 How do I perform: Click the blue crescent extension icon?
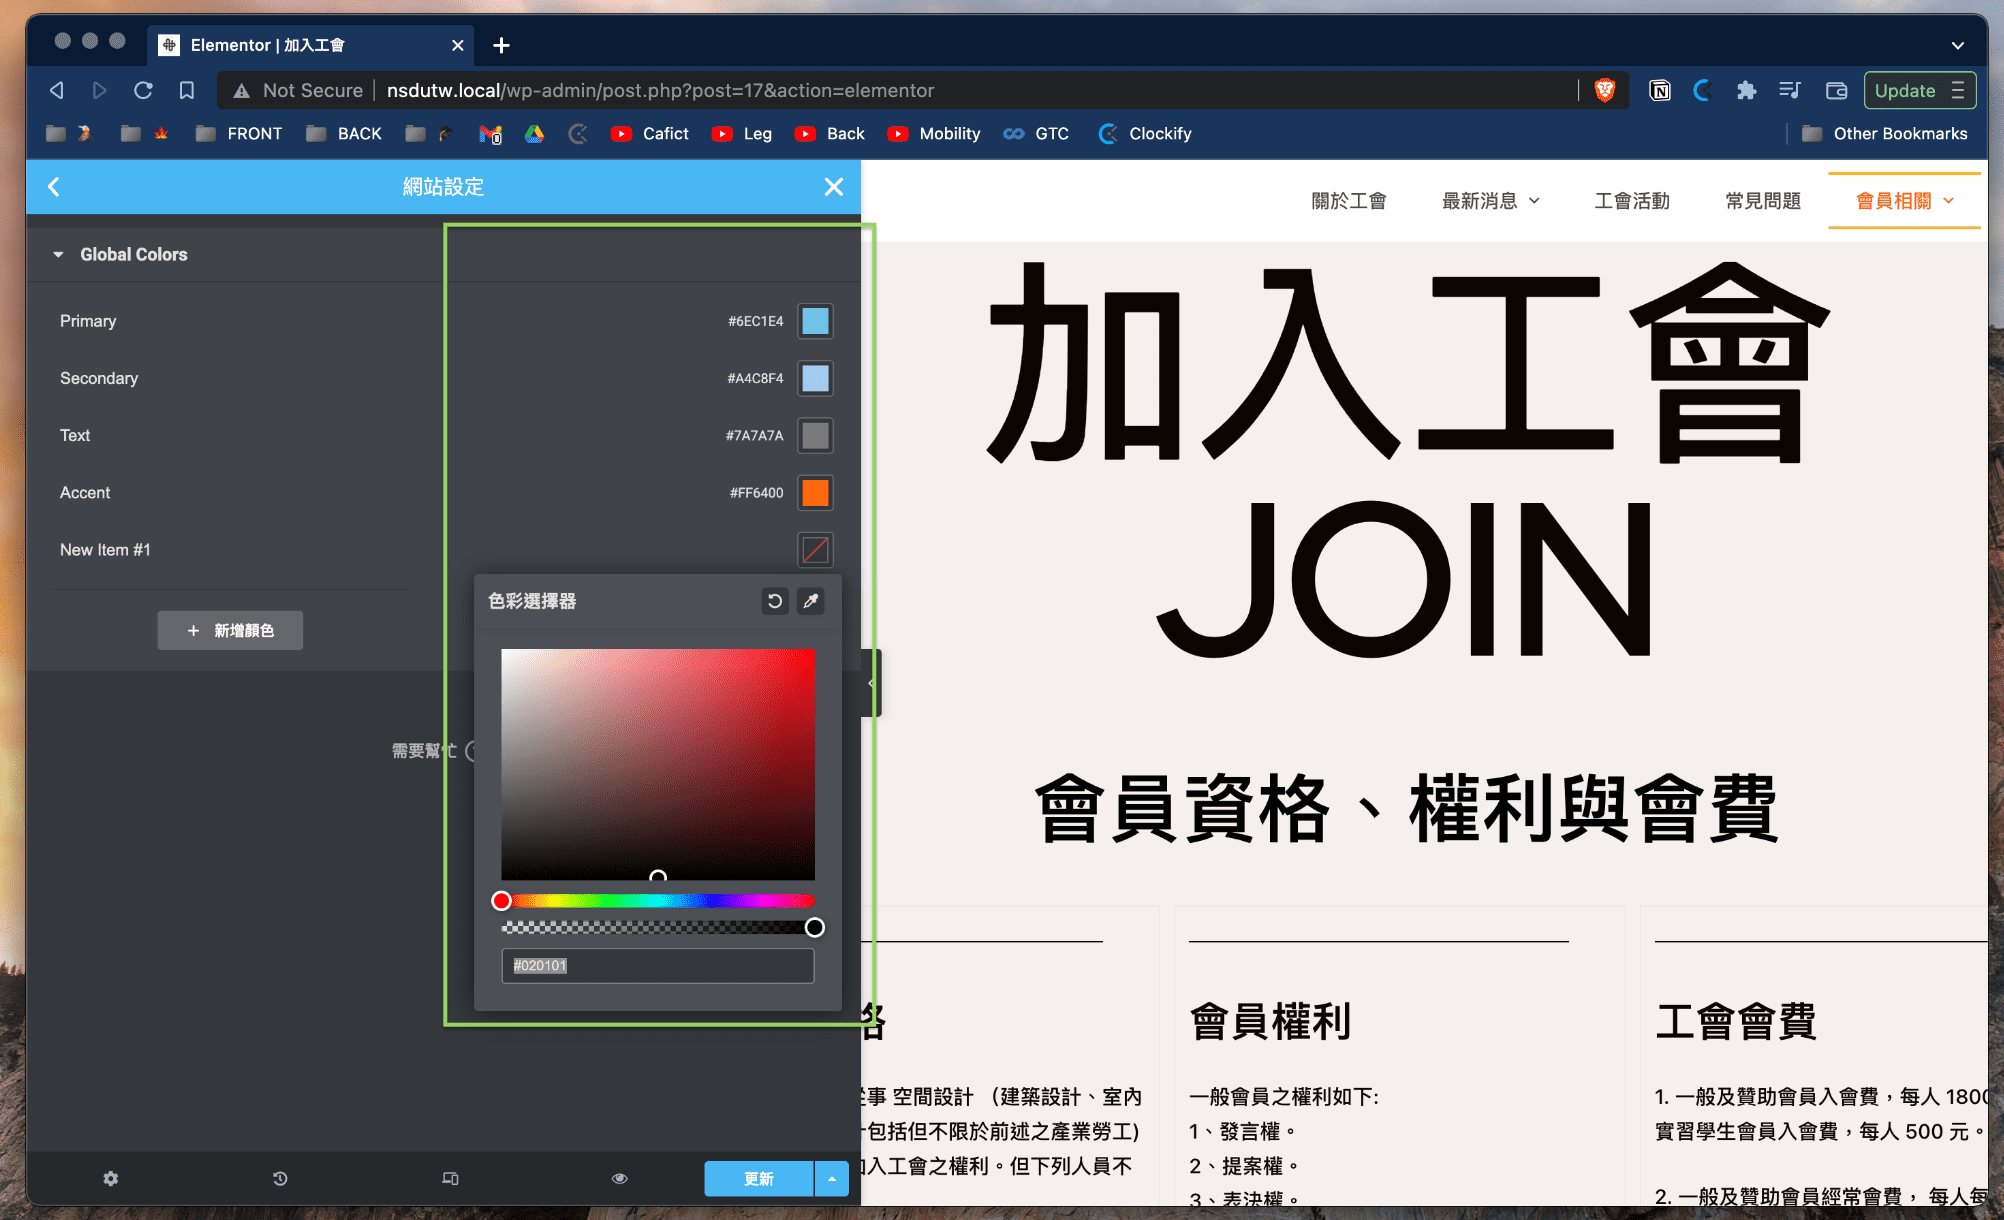[x=1702, y=90]
